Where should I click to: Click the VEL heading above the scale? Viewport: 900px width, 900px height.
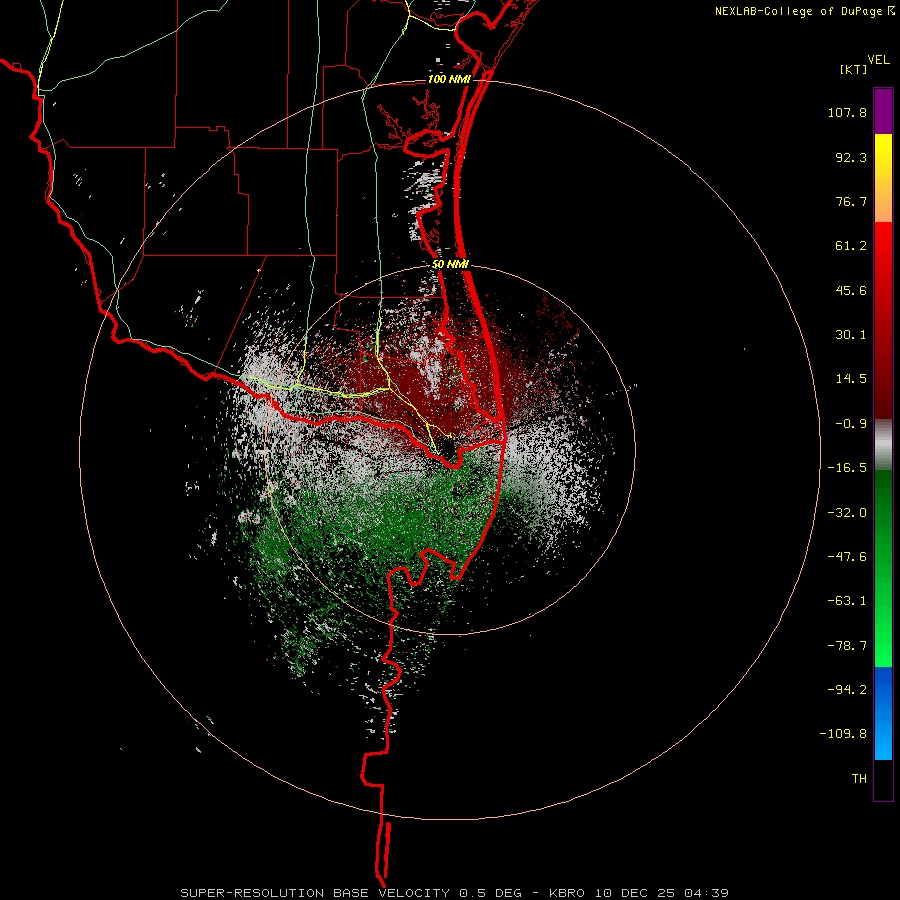click(878, 60)
